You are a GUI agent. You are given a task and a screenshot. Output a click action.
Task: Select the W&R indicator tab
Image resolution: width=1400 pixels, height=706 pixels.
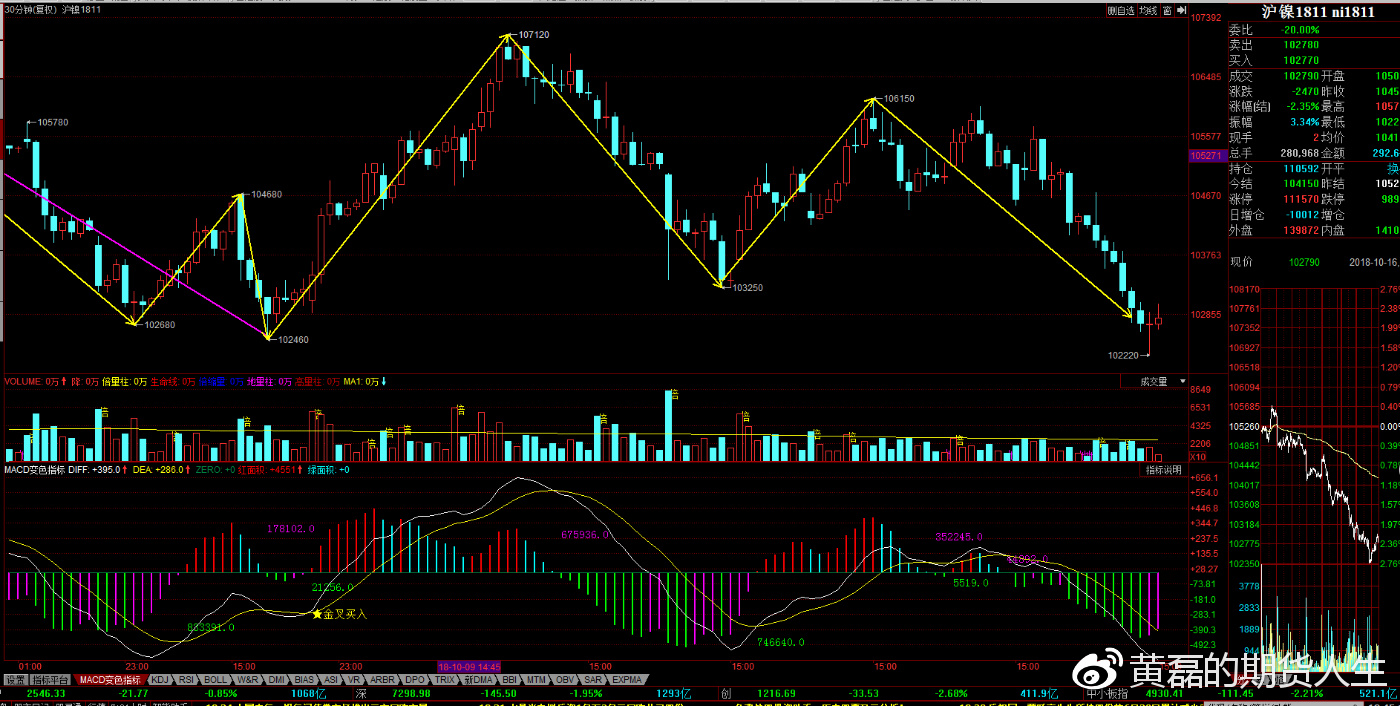247,680
